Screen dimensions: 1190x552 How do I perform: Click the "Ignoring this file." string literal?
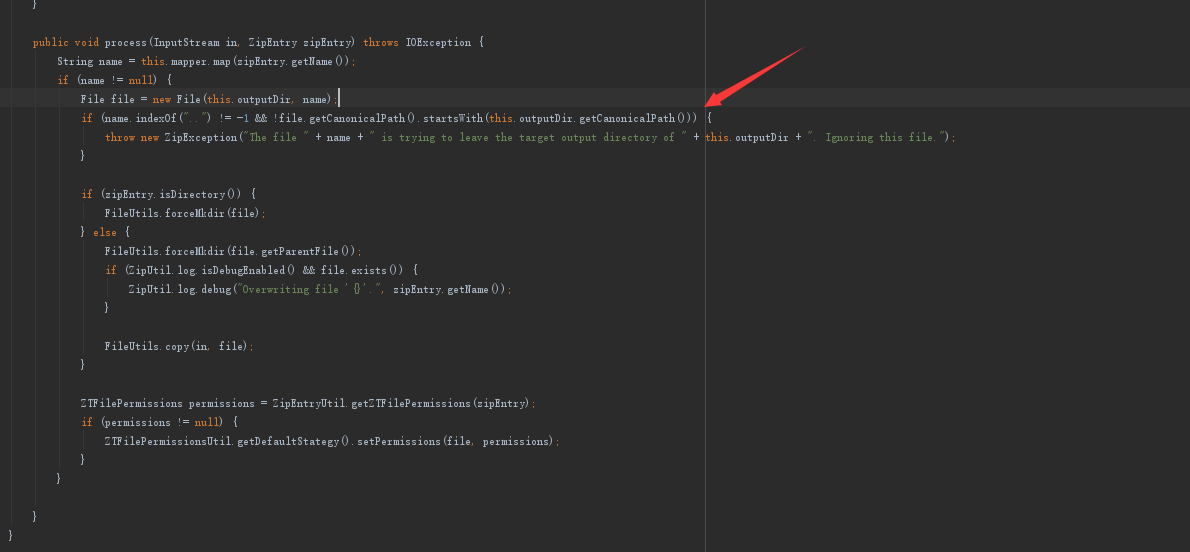(x=883, y=137)
